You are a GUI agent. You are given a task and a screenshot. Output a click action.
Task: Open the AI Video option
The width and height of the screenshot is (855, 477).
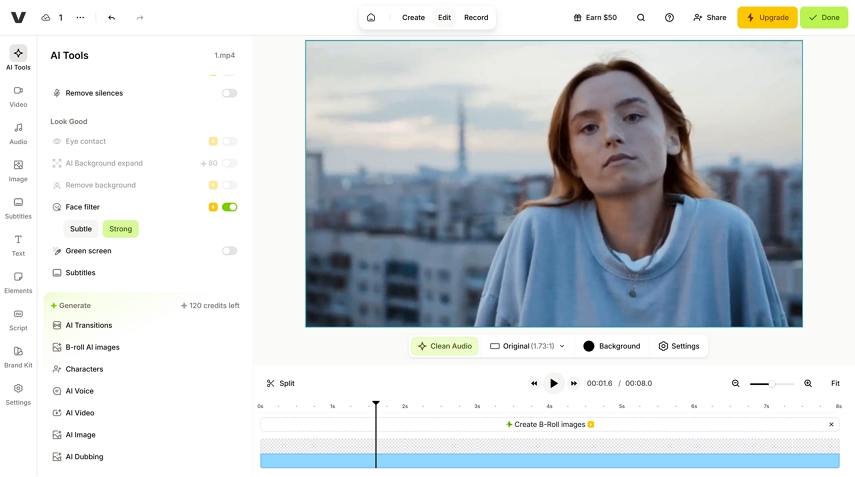coord(73,413)
